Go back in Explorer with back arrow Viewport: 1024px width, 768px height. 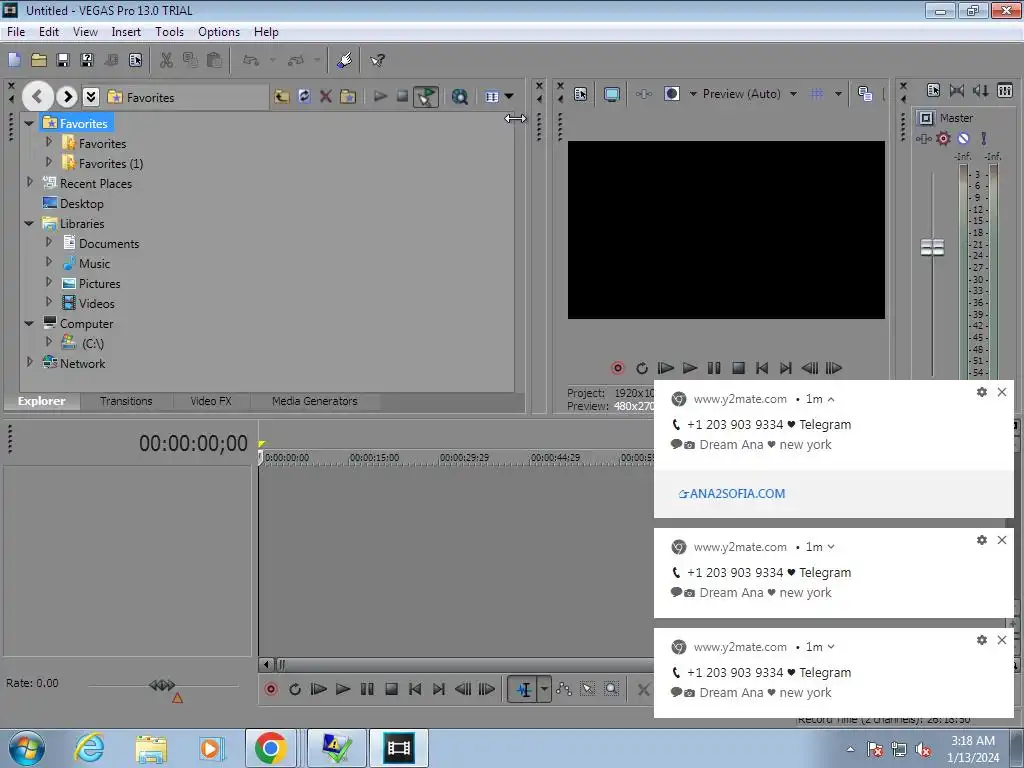tap(38, 97)
